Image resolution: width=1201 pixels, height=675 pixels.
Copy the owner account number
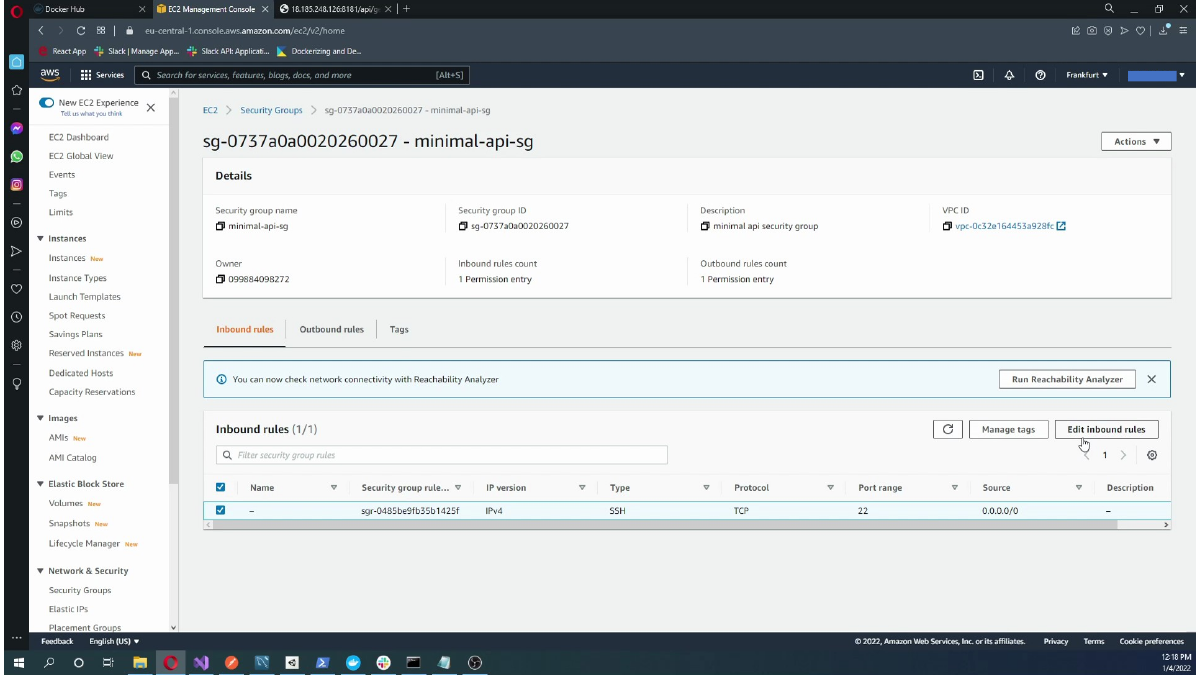point(220,279)
